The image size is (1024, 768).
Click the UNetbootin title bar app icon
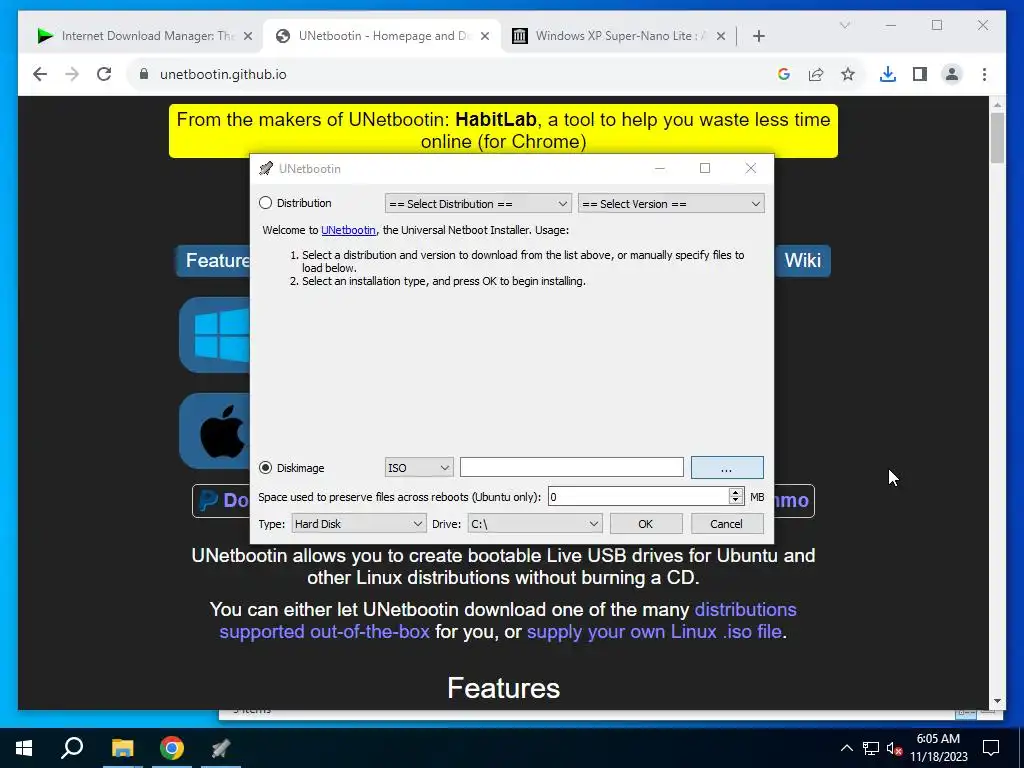click(266, 168)
